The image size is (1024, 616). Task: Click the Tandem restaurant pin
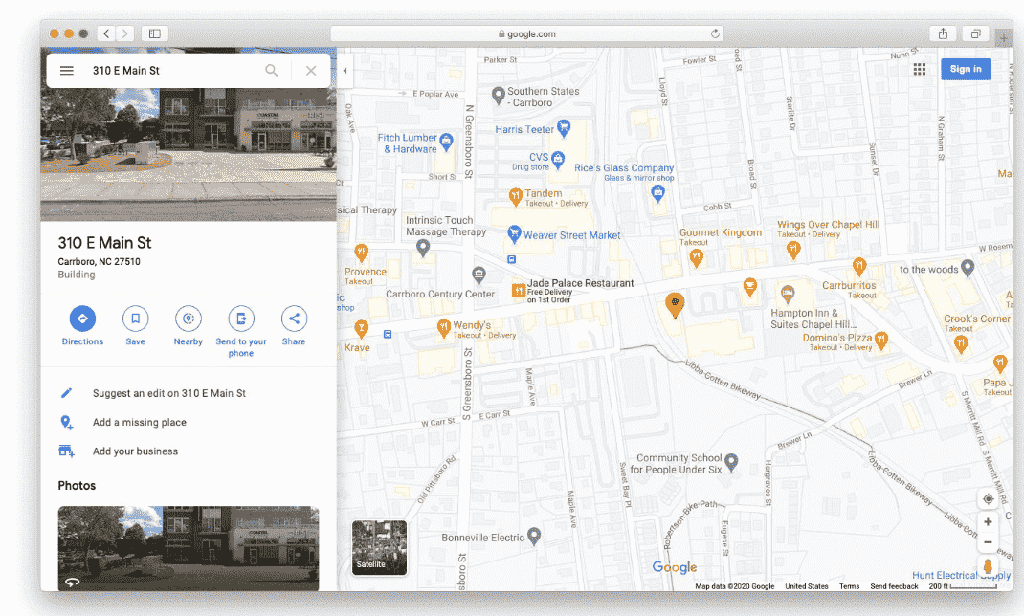[x=515, y=195]
